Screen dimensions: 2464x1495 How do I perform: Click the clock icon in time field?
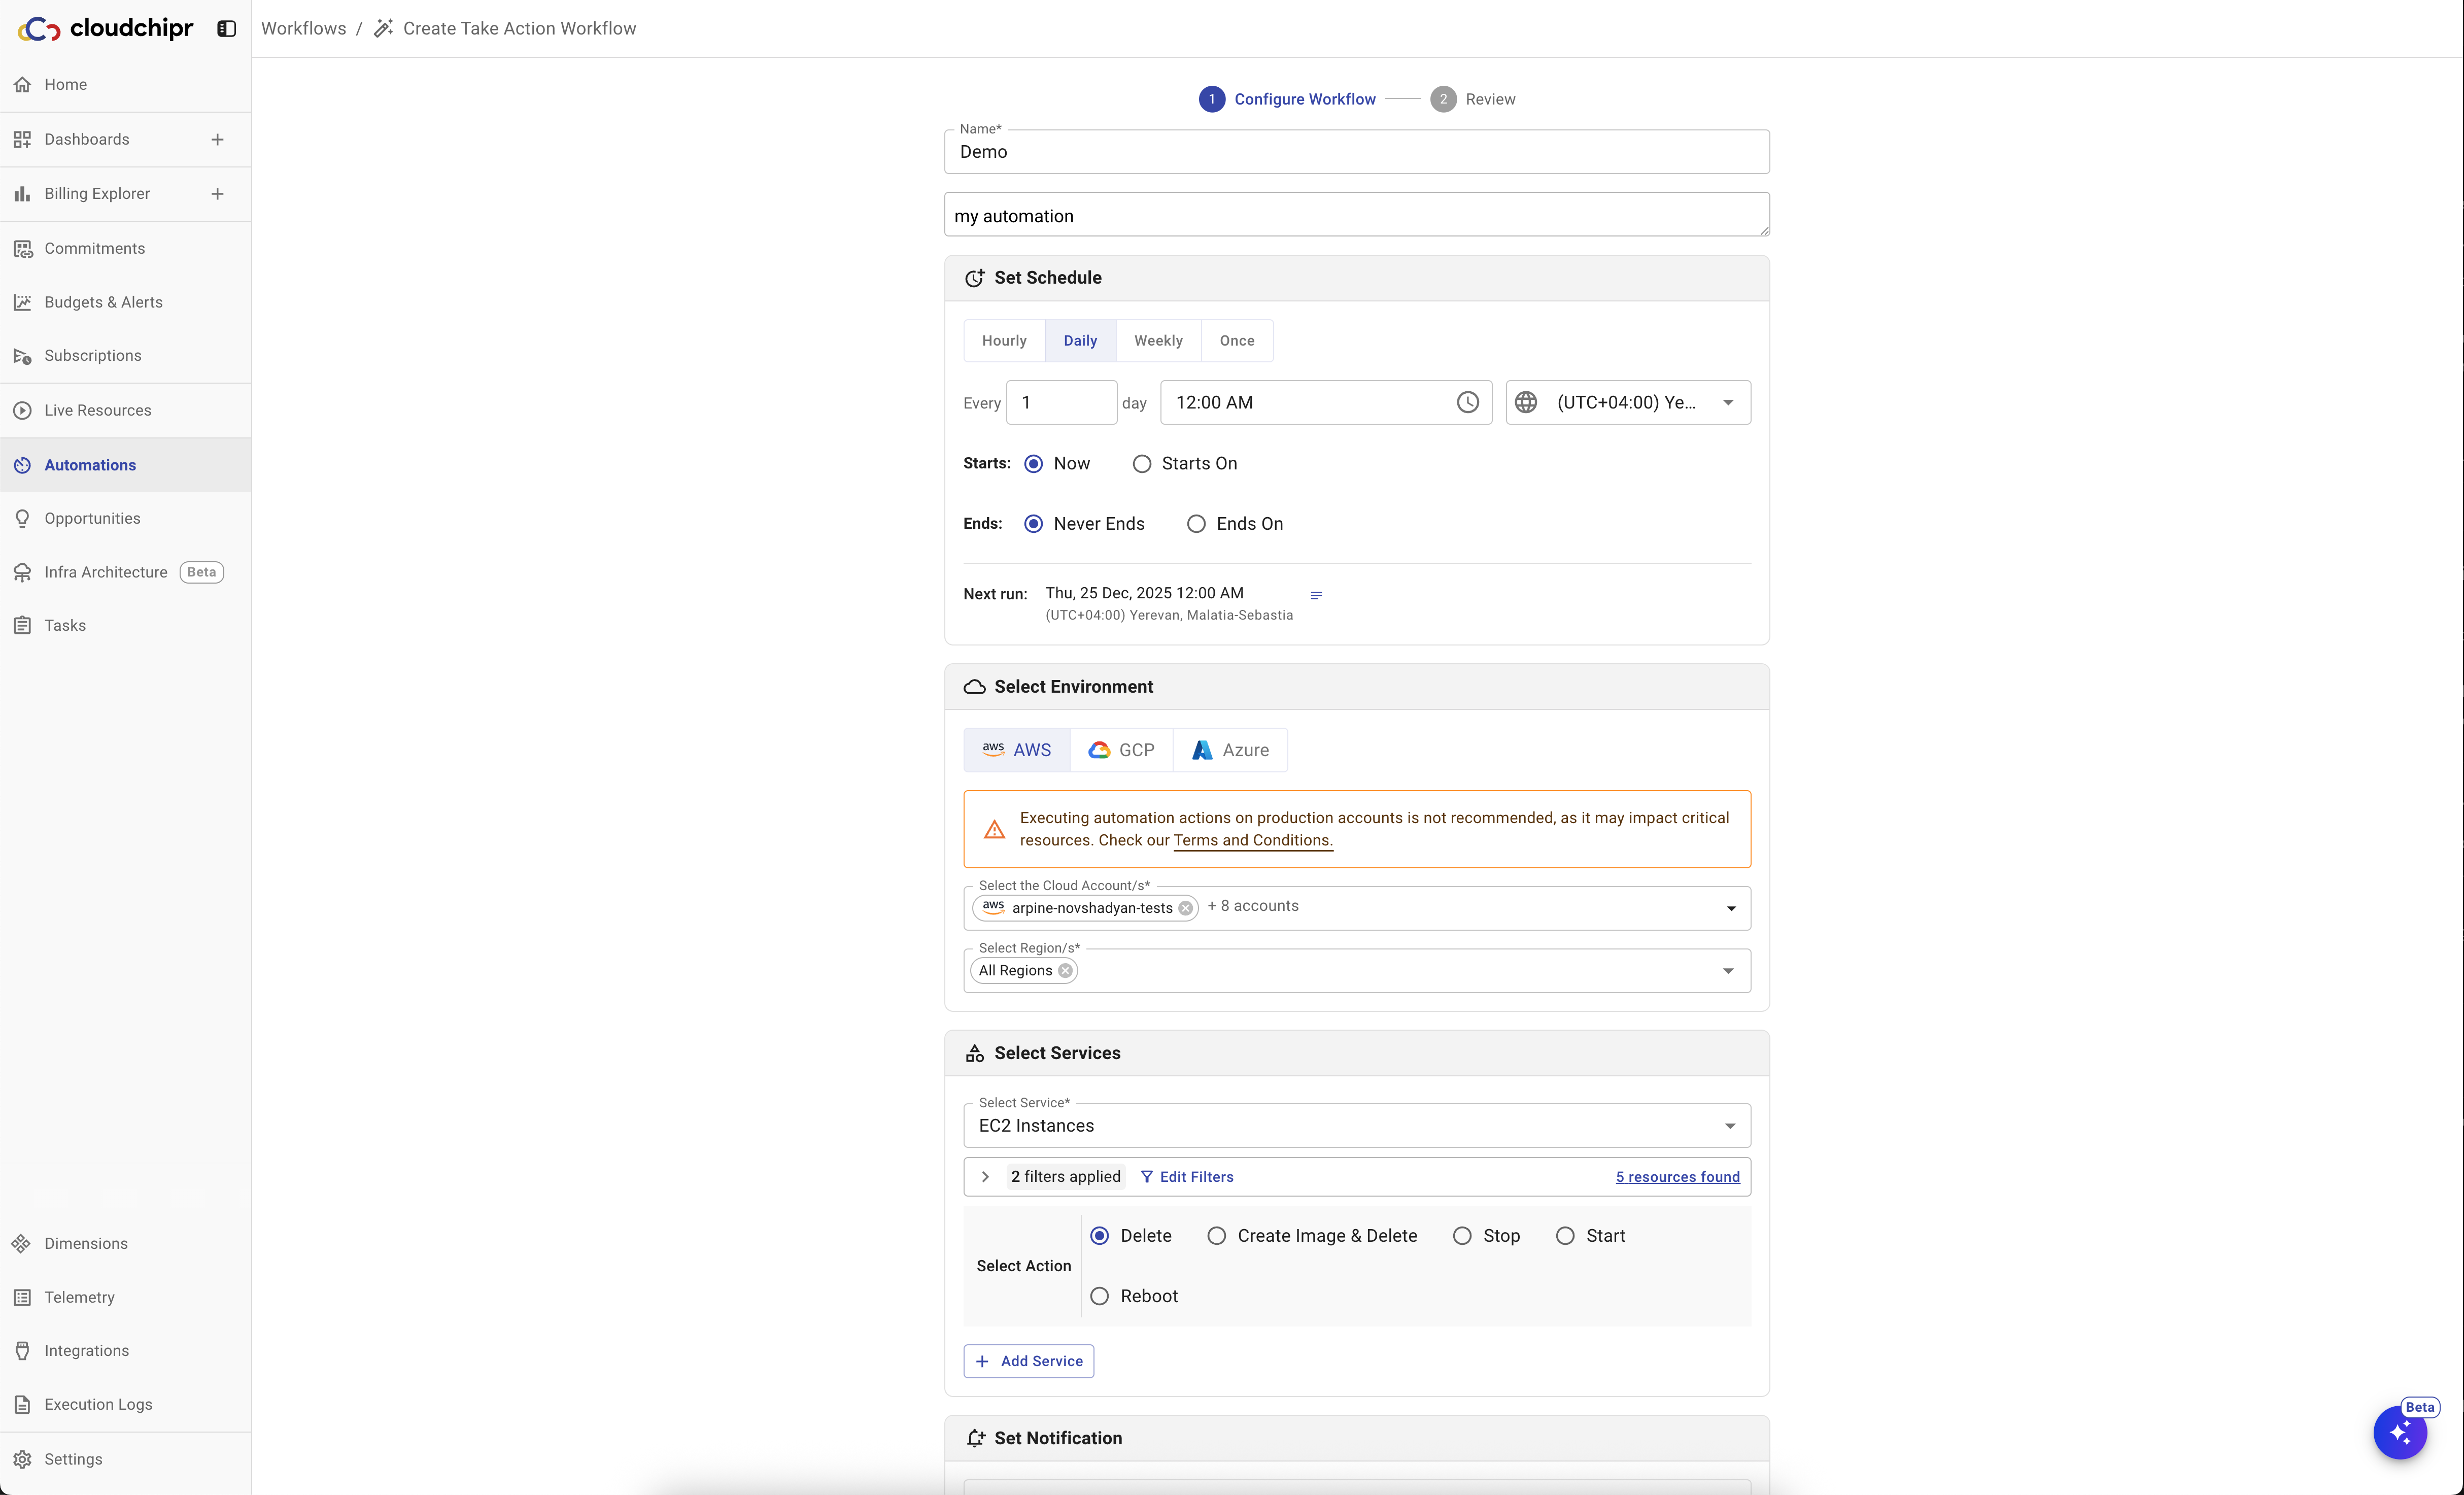[1467, 402]
